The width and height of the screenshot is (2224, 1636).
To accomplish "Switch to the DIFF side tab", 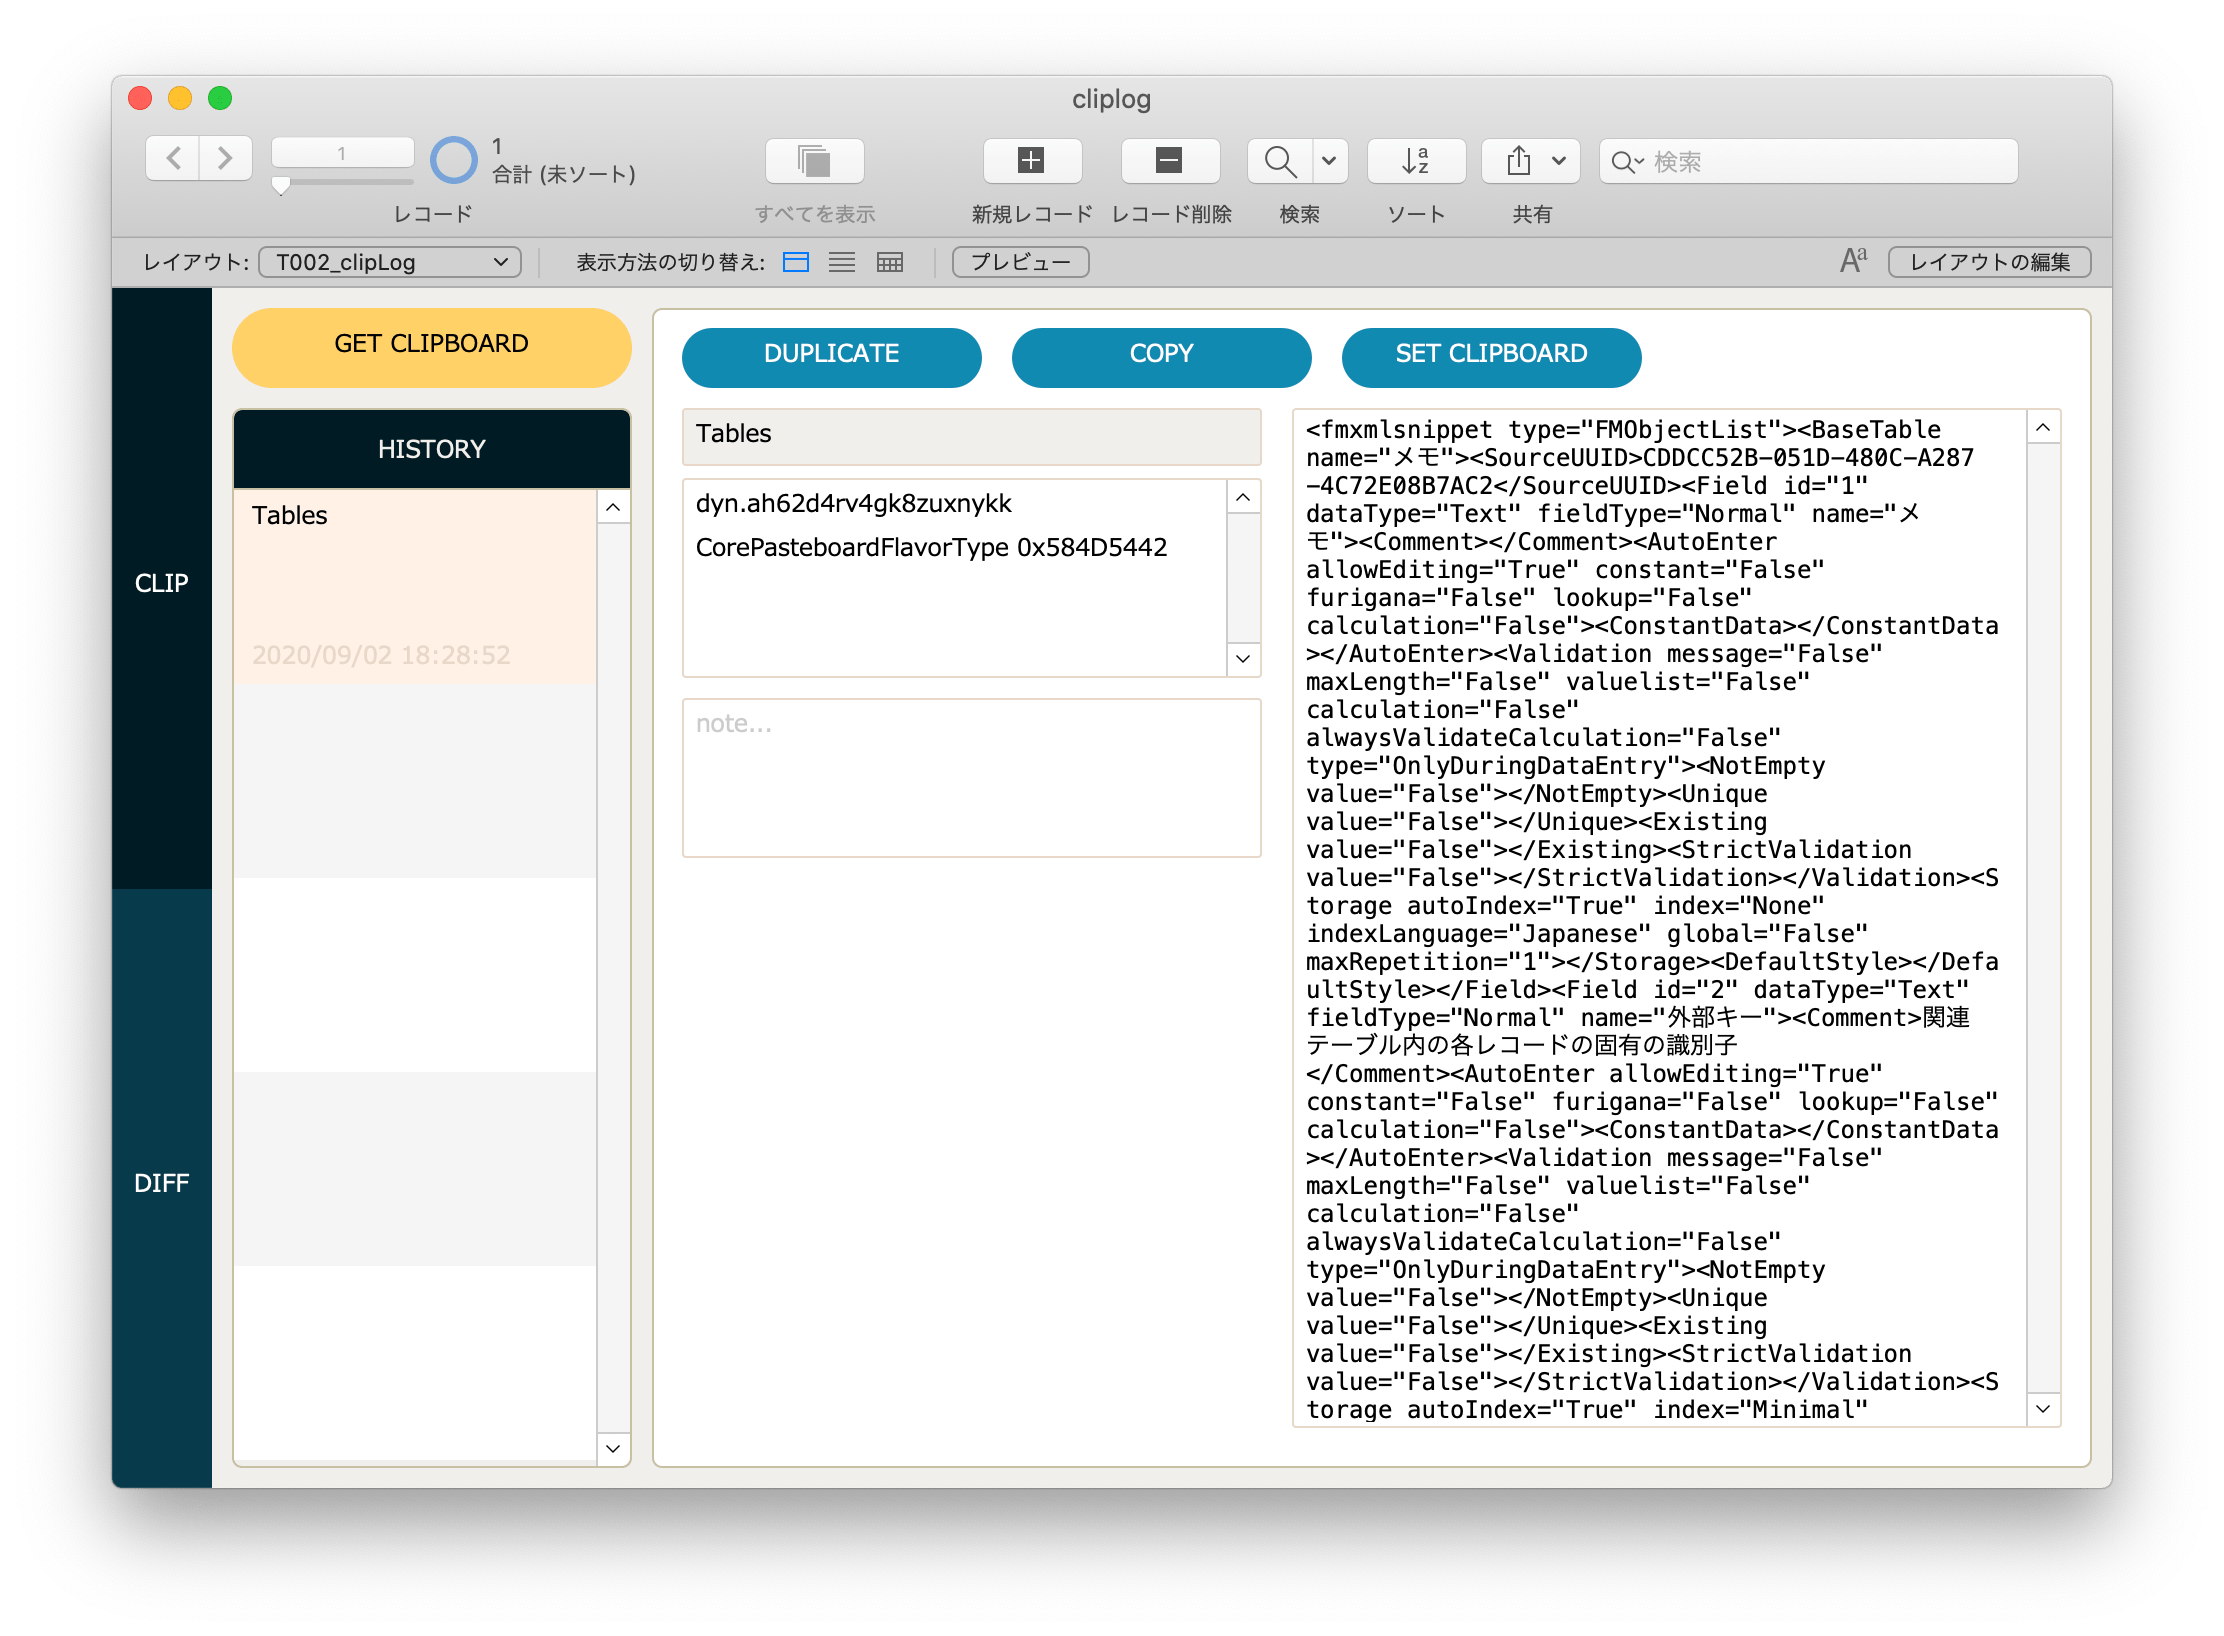I will point(162,1183).
